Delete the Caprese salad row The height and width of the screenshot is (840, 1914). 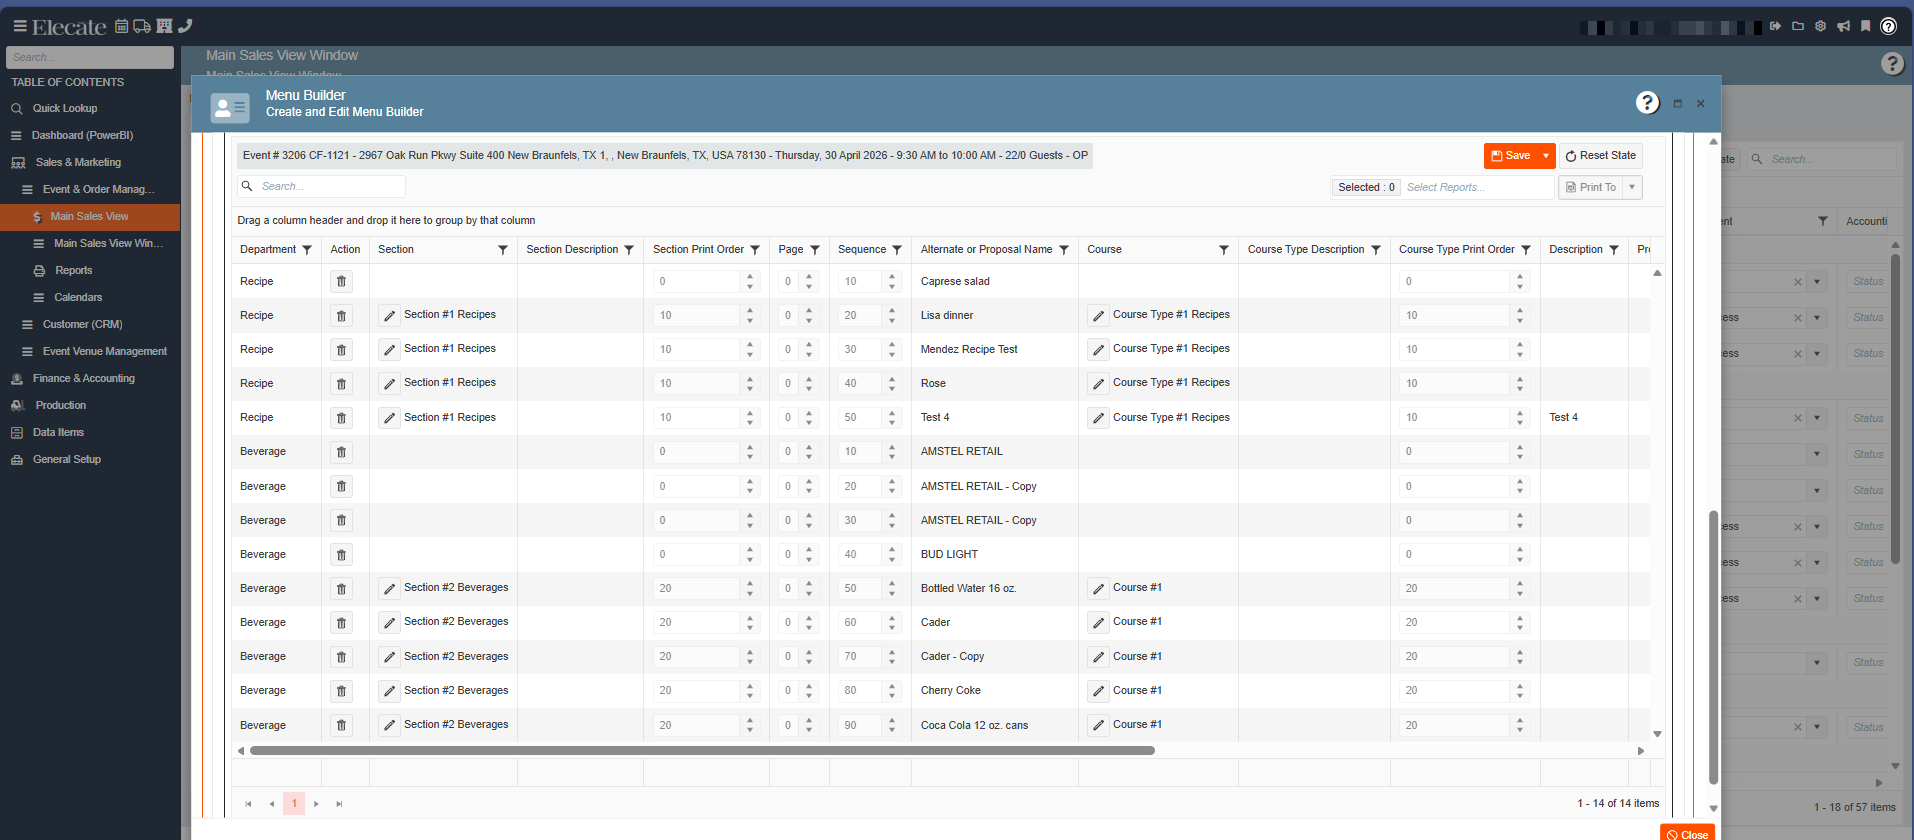click(x=341, y=282)
